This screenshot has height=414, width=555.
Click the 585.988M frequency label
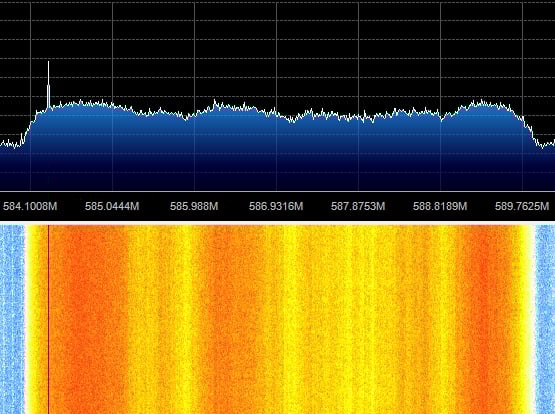(x=194, y=206)
